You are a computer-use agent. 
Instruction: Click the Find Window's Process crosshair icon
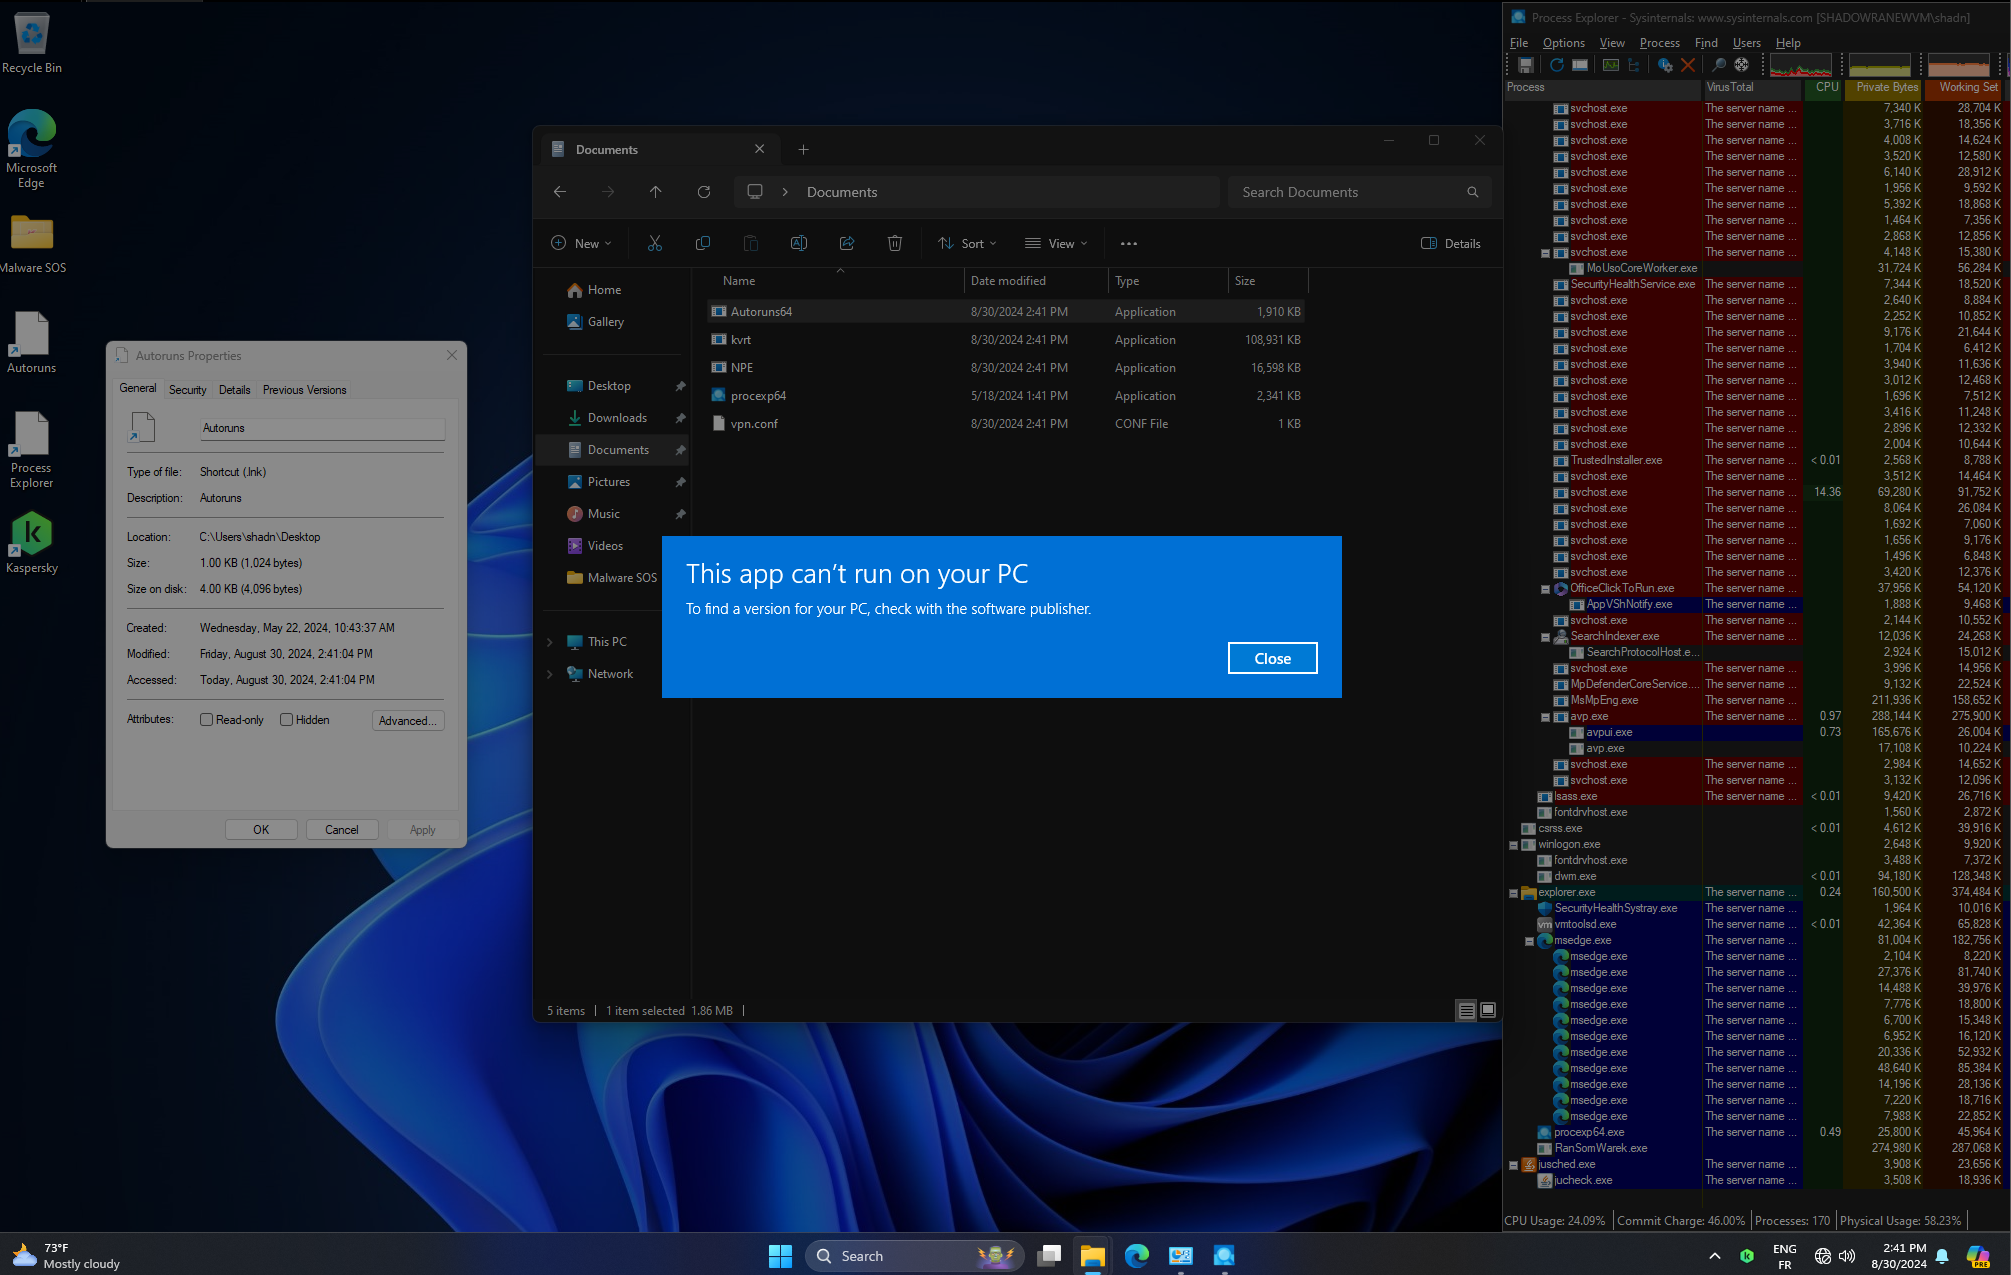click(x=1741, y=65)
